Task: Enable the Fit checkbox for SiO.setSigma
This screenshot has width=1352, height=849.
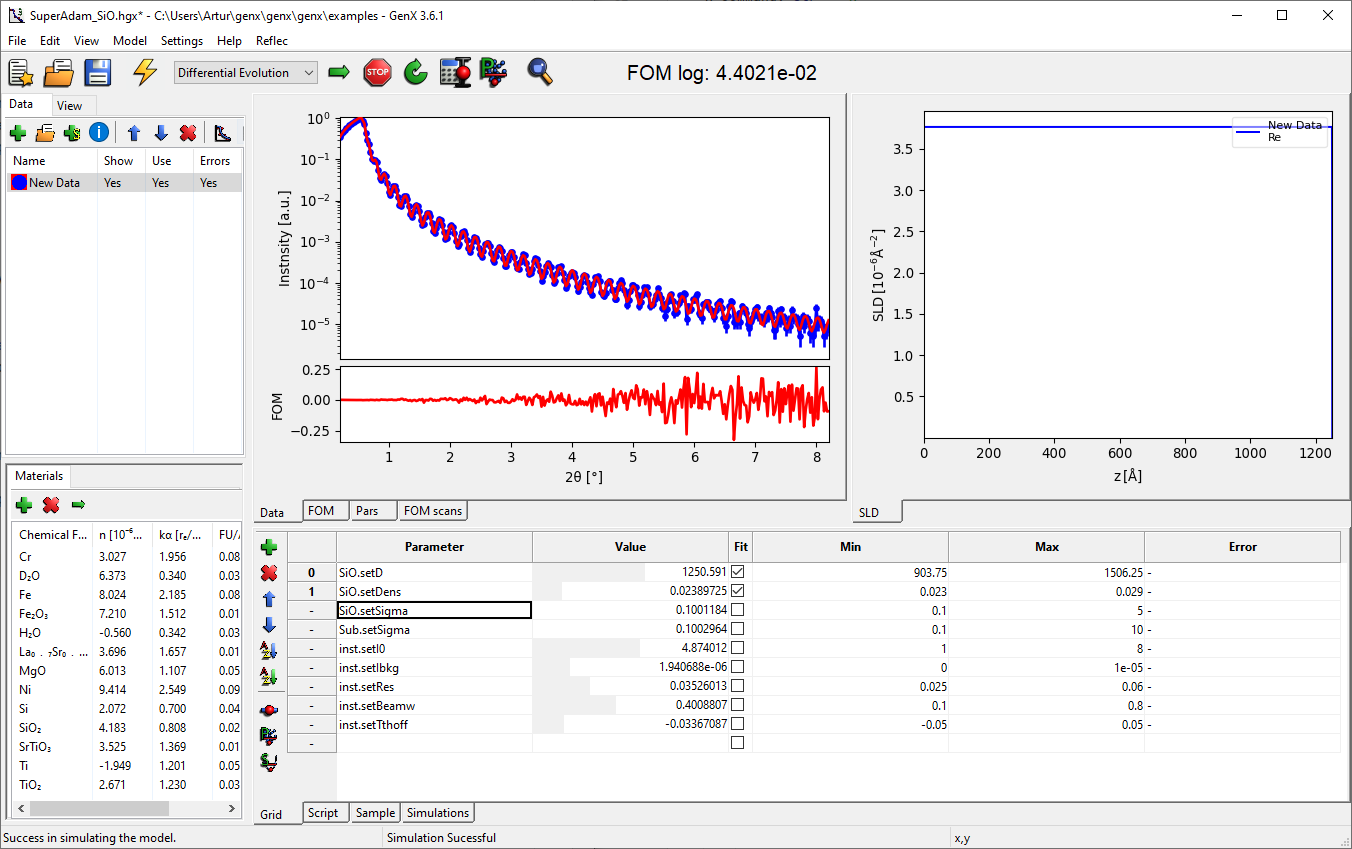Action: (738, 610)
